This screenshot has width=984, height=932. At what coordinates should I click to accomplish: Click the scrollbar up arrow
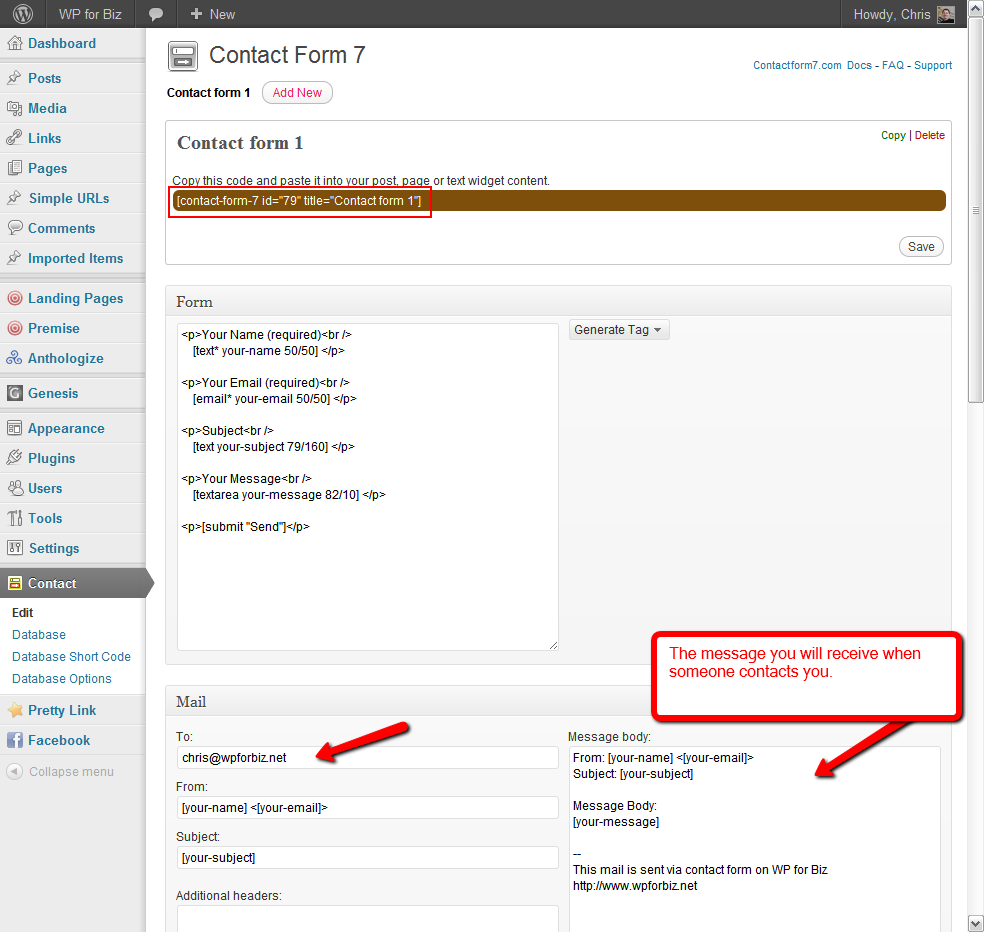coord(976,9)
